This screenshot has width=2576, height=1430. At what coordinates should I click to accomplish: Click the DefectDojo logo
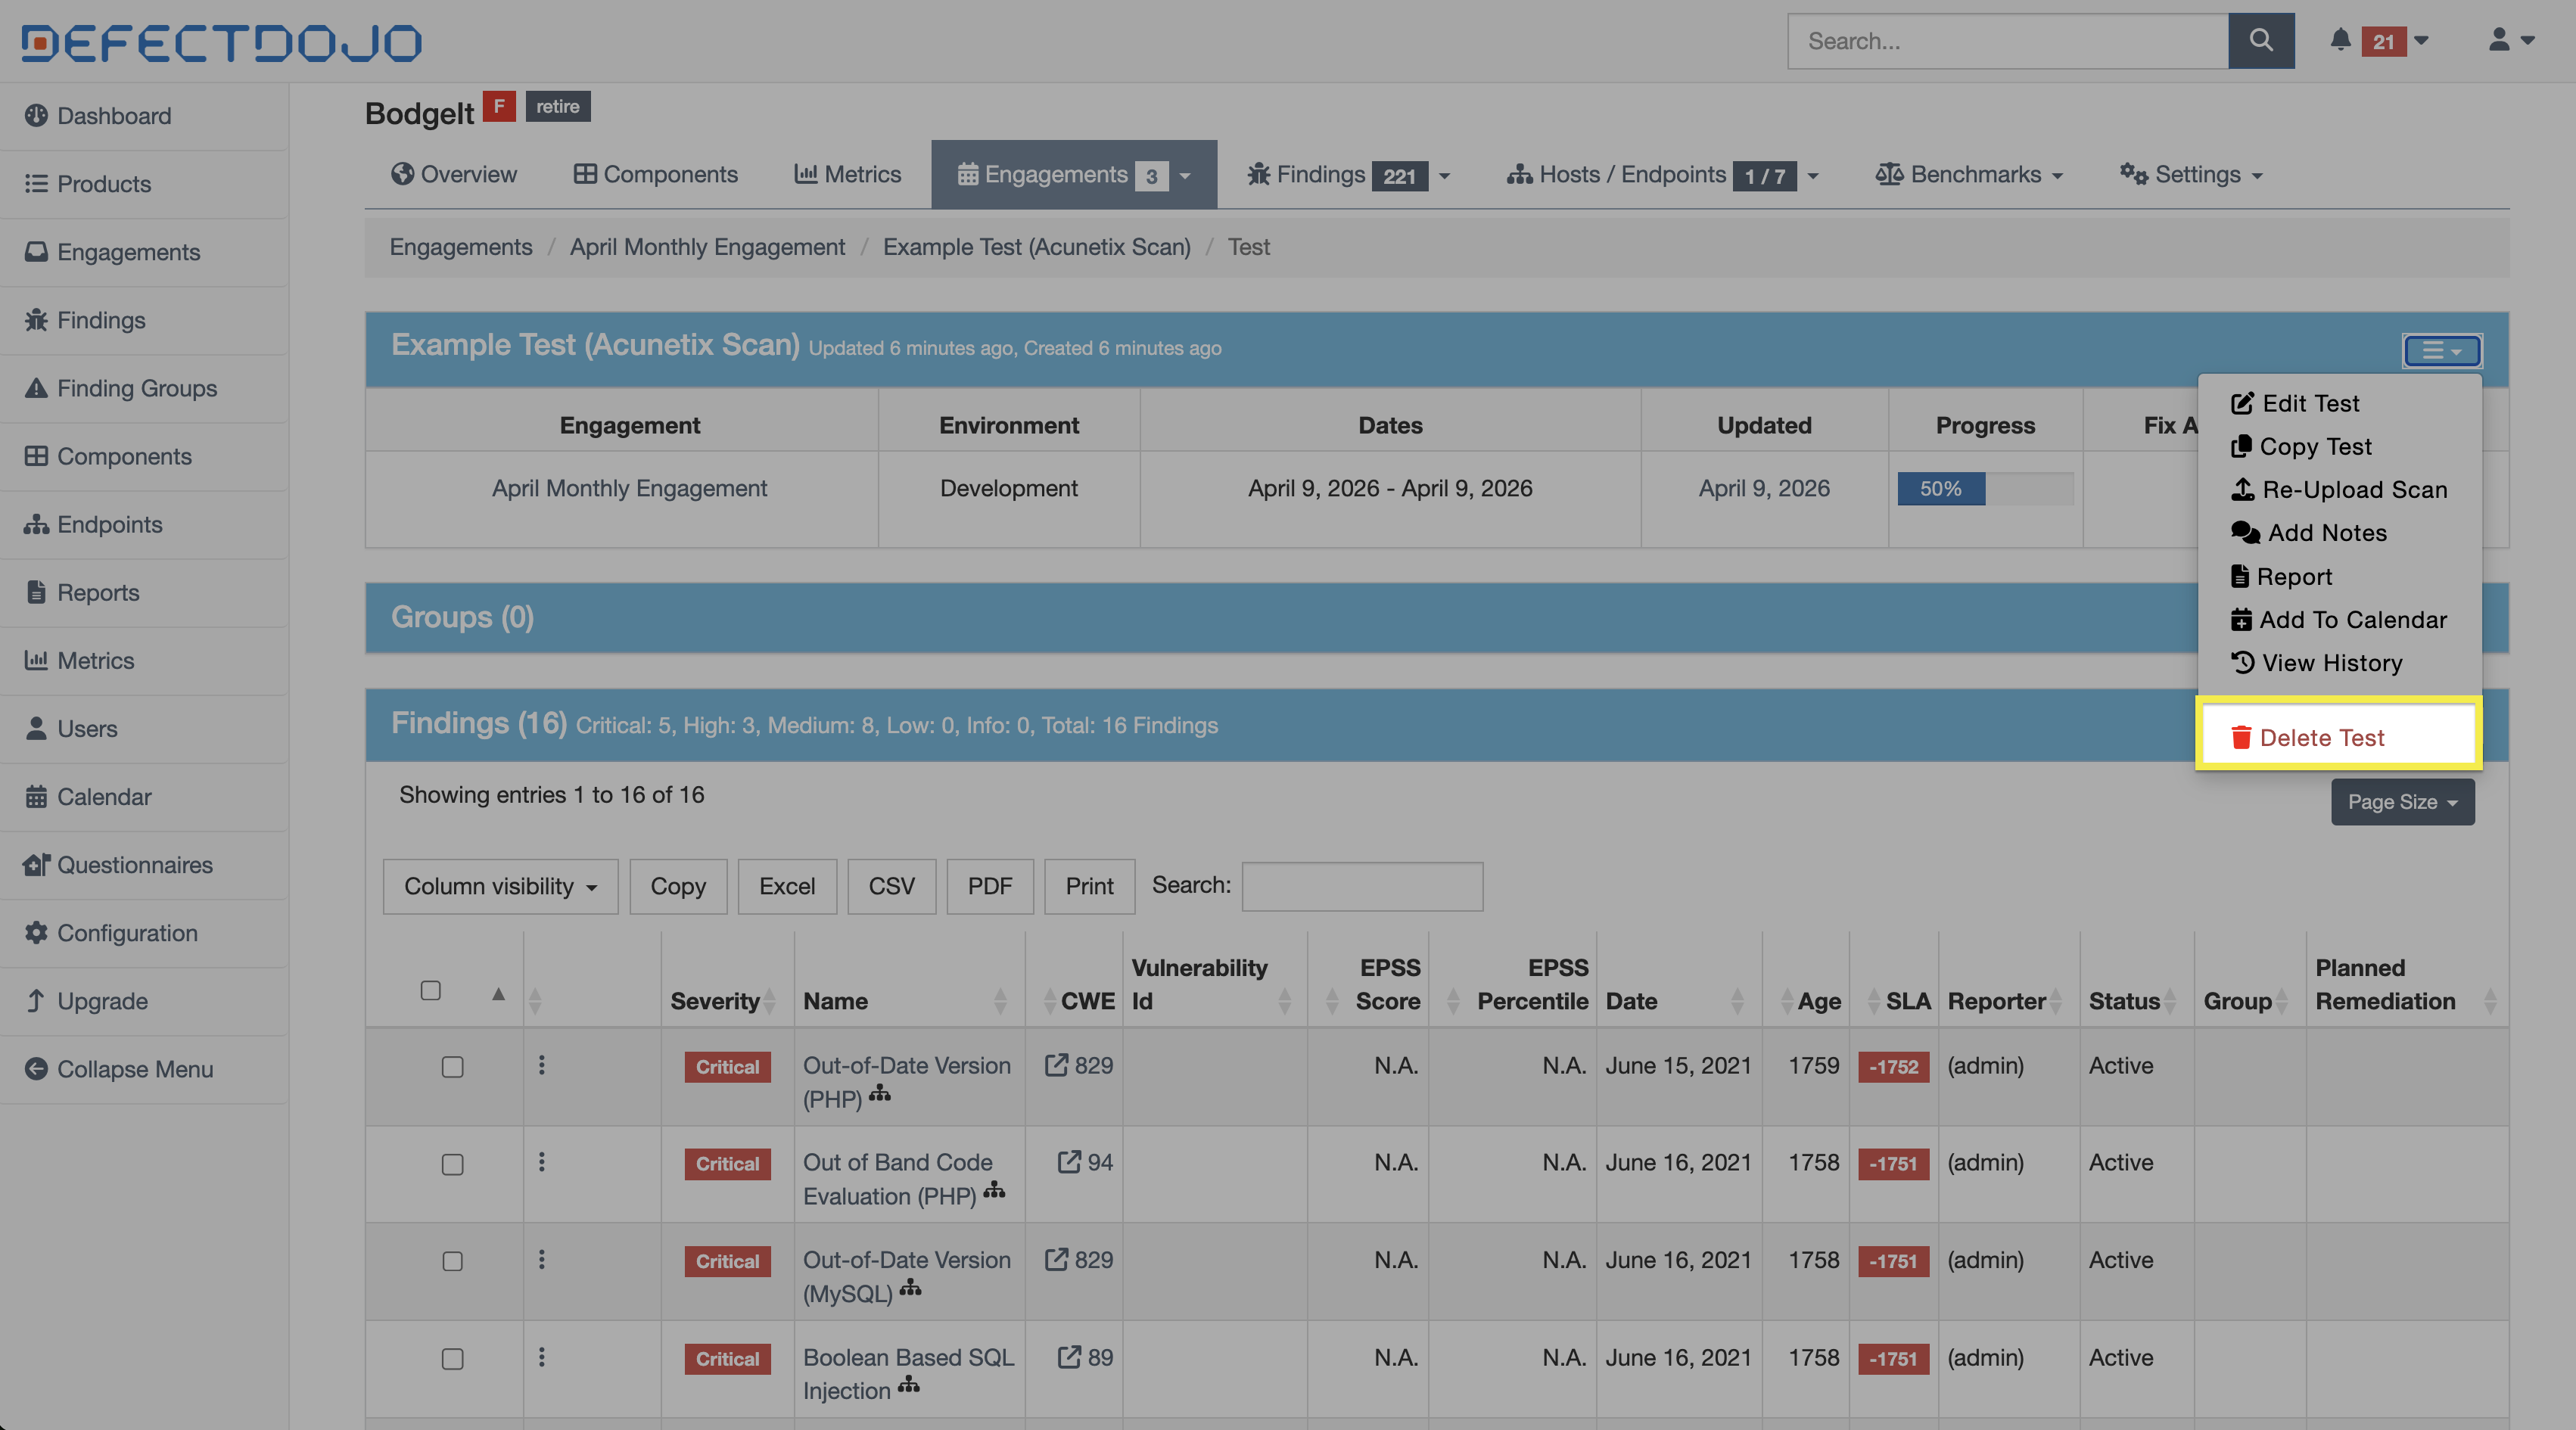tap(221, 42)
